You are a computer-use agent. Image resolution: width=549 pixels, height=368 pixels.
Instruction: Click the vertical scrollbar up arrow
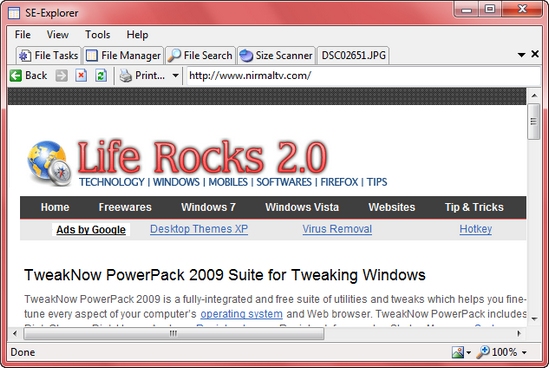pyautogui.click(x=534, y=95)
